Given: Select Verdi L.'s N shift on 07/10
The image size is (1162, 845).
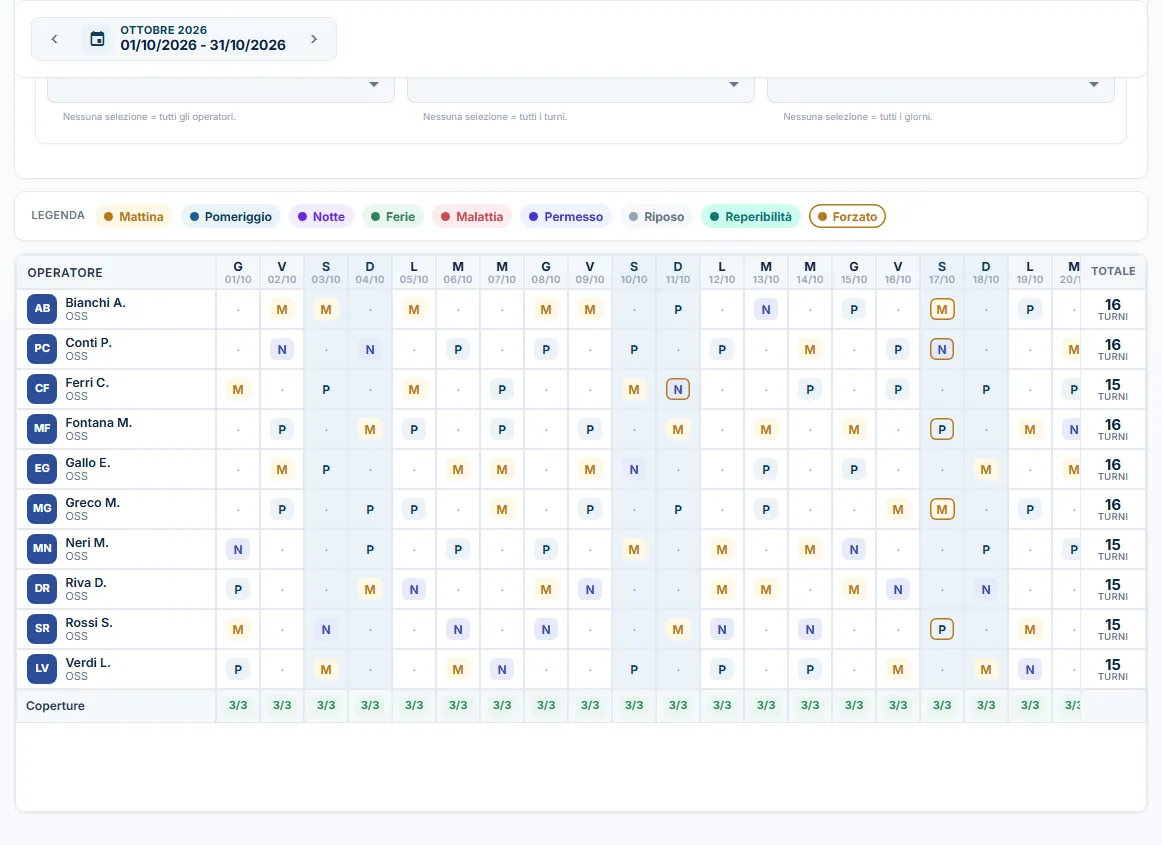Looking at the screenshot, I should pos(502,669).
